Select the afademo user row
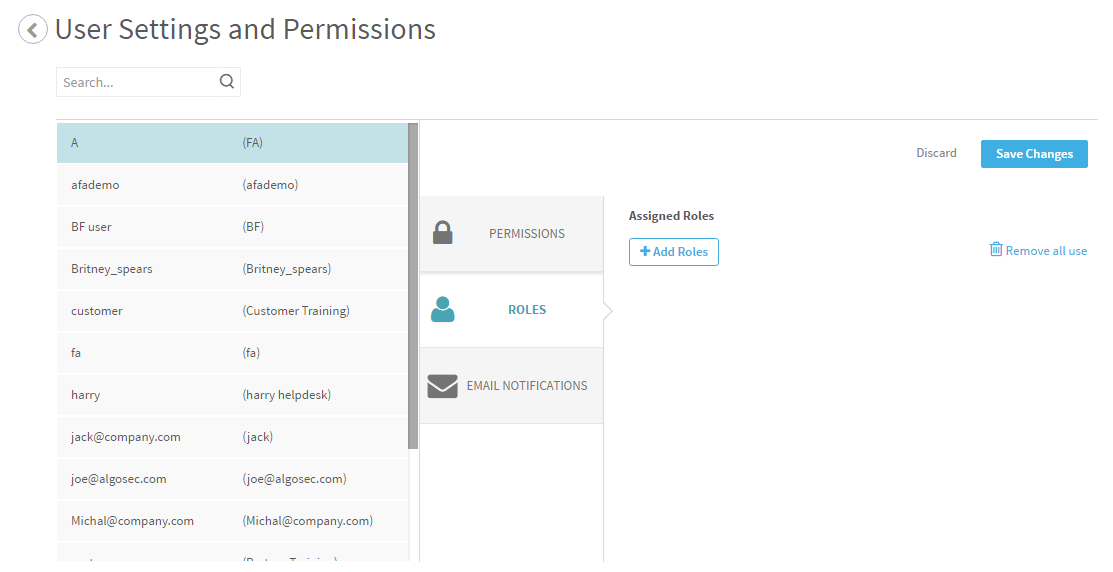 (232, 185)
